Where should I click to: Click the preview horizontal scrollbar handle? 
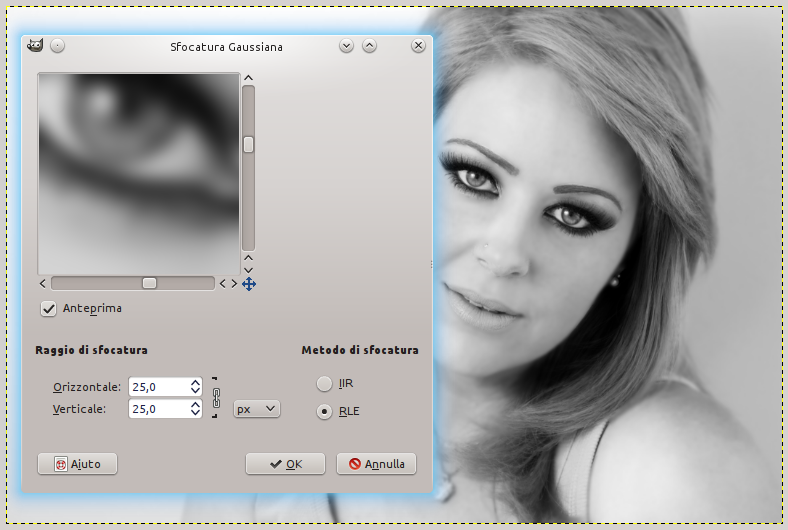click(x=149, y=283)
